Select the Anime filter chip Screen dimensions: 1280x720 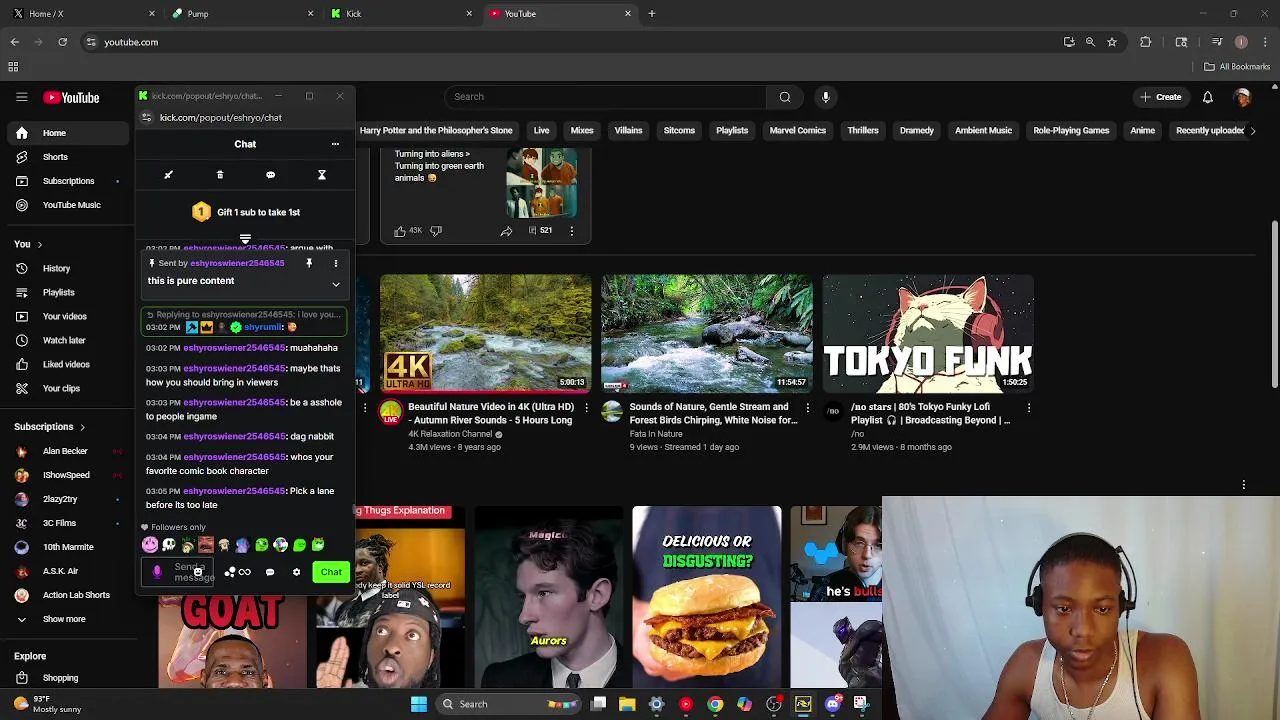(x=1142, y=131)
